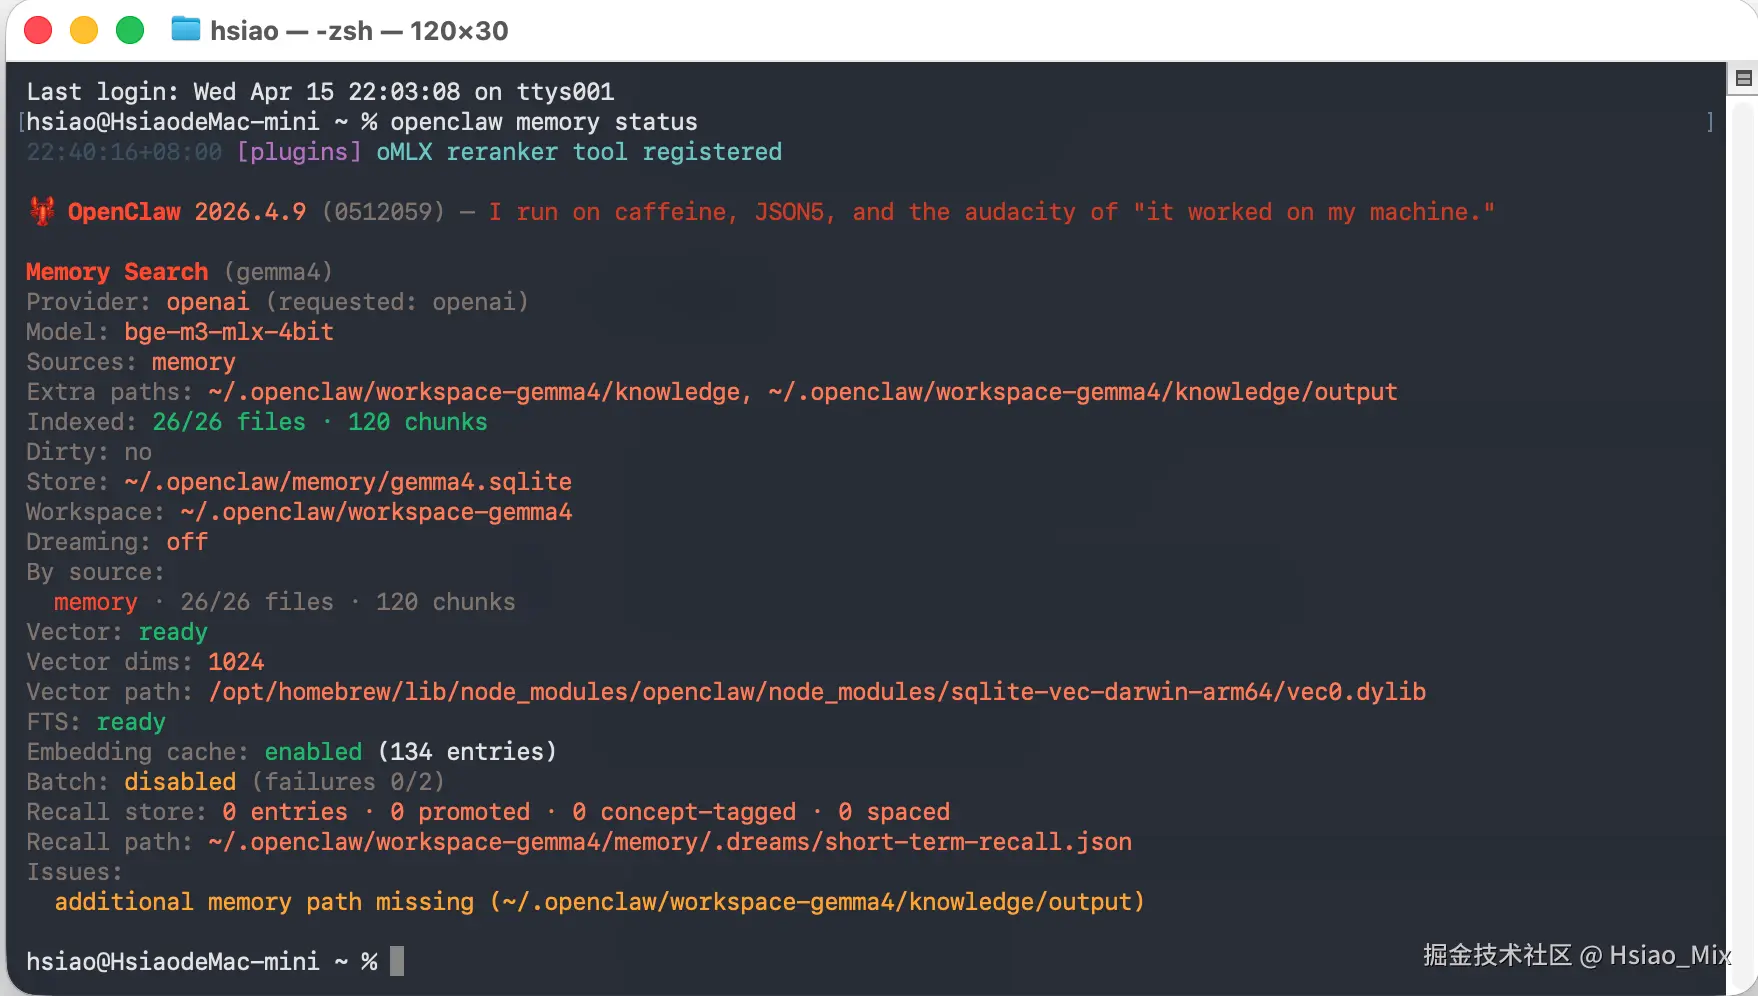
Task: Click the Dirty value "no"
Action: pos(138,452)
